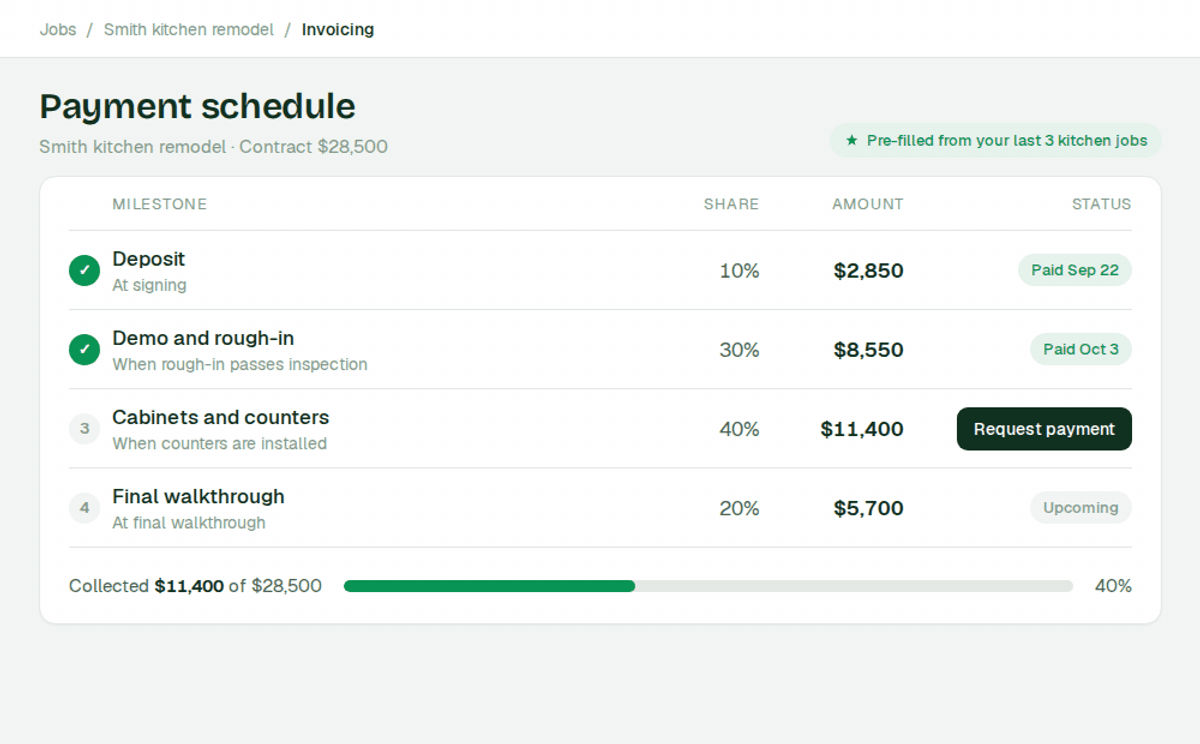This screenshot has height=744, width=1200.
Task: Click the Paid Oct 3 status badge
Action: tap(1081, 349)
